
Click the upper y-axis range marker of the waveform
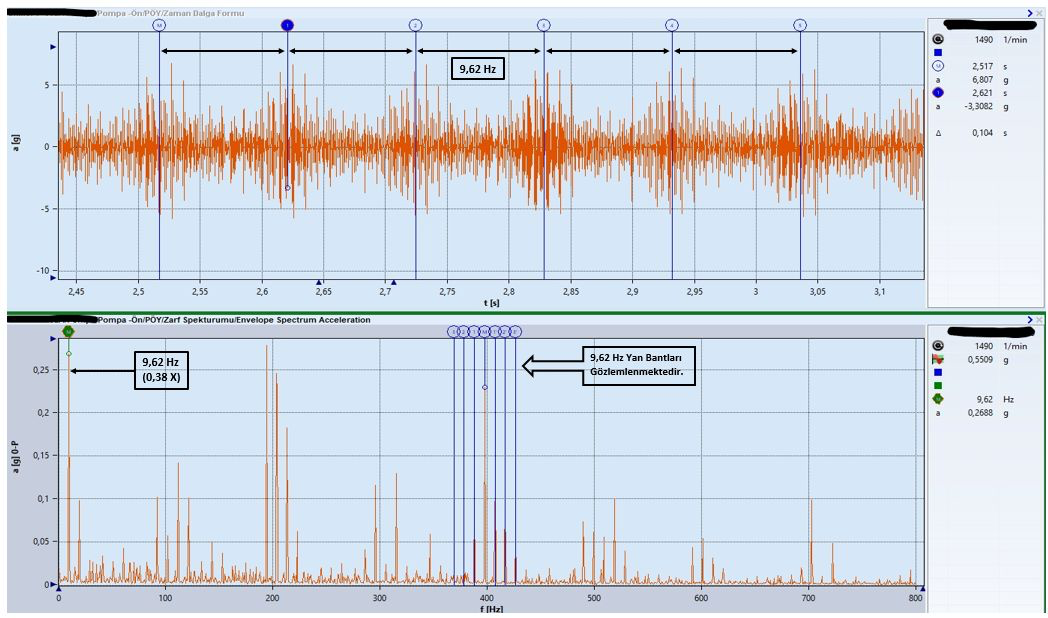coord(53,47)
